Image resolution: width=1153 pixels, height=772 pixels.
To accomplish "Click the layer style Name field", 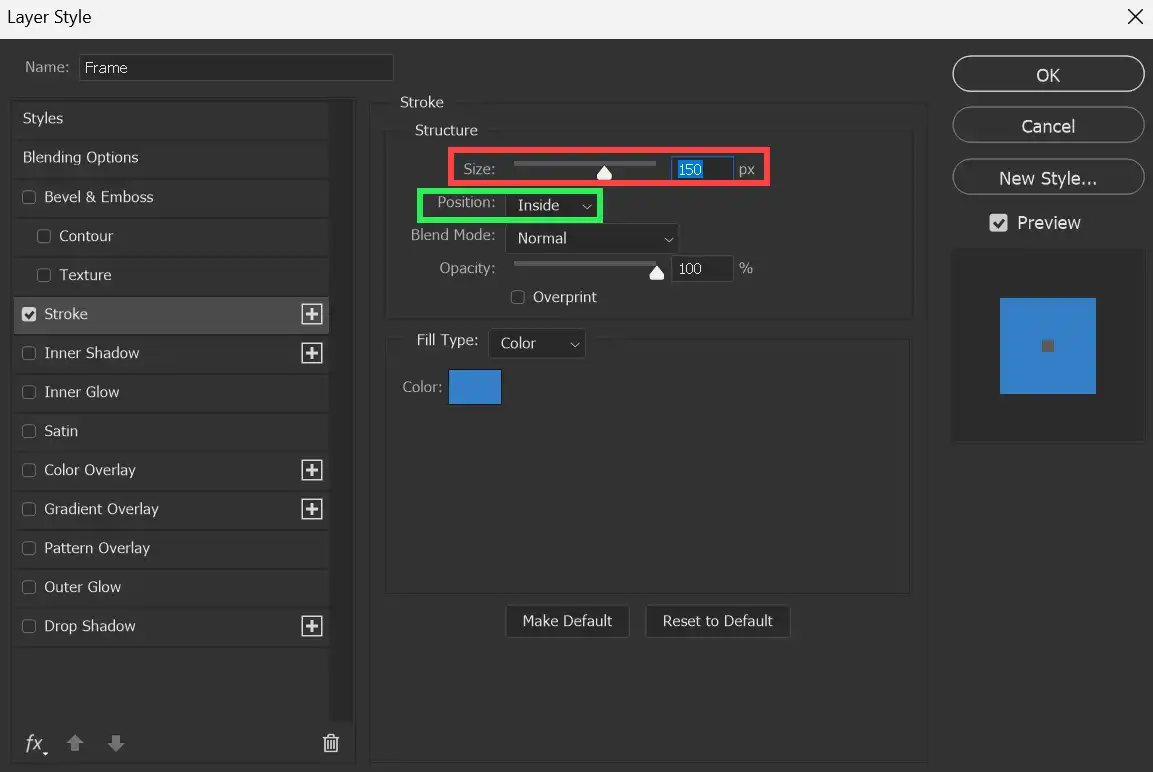I will [236, 67].
